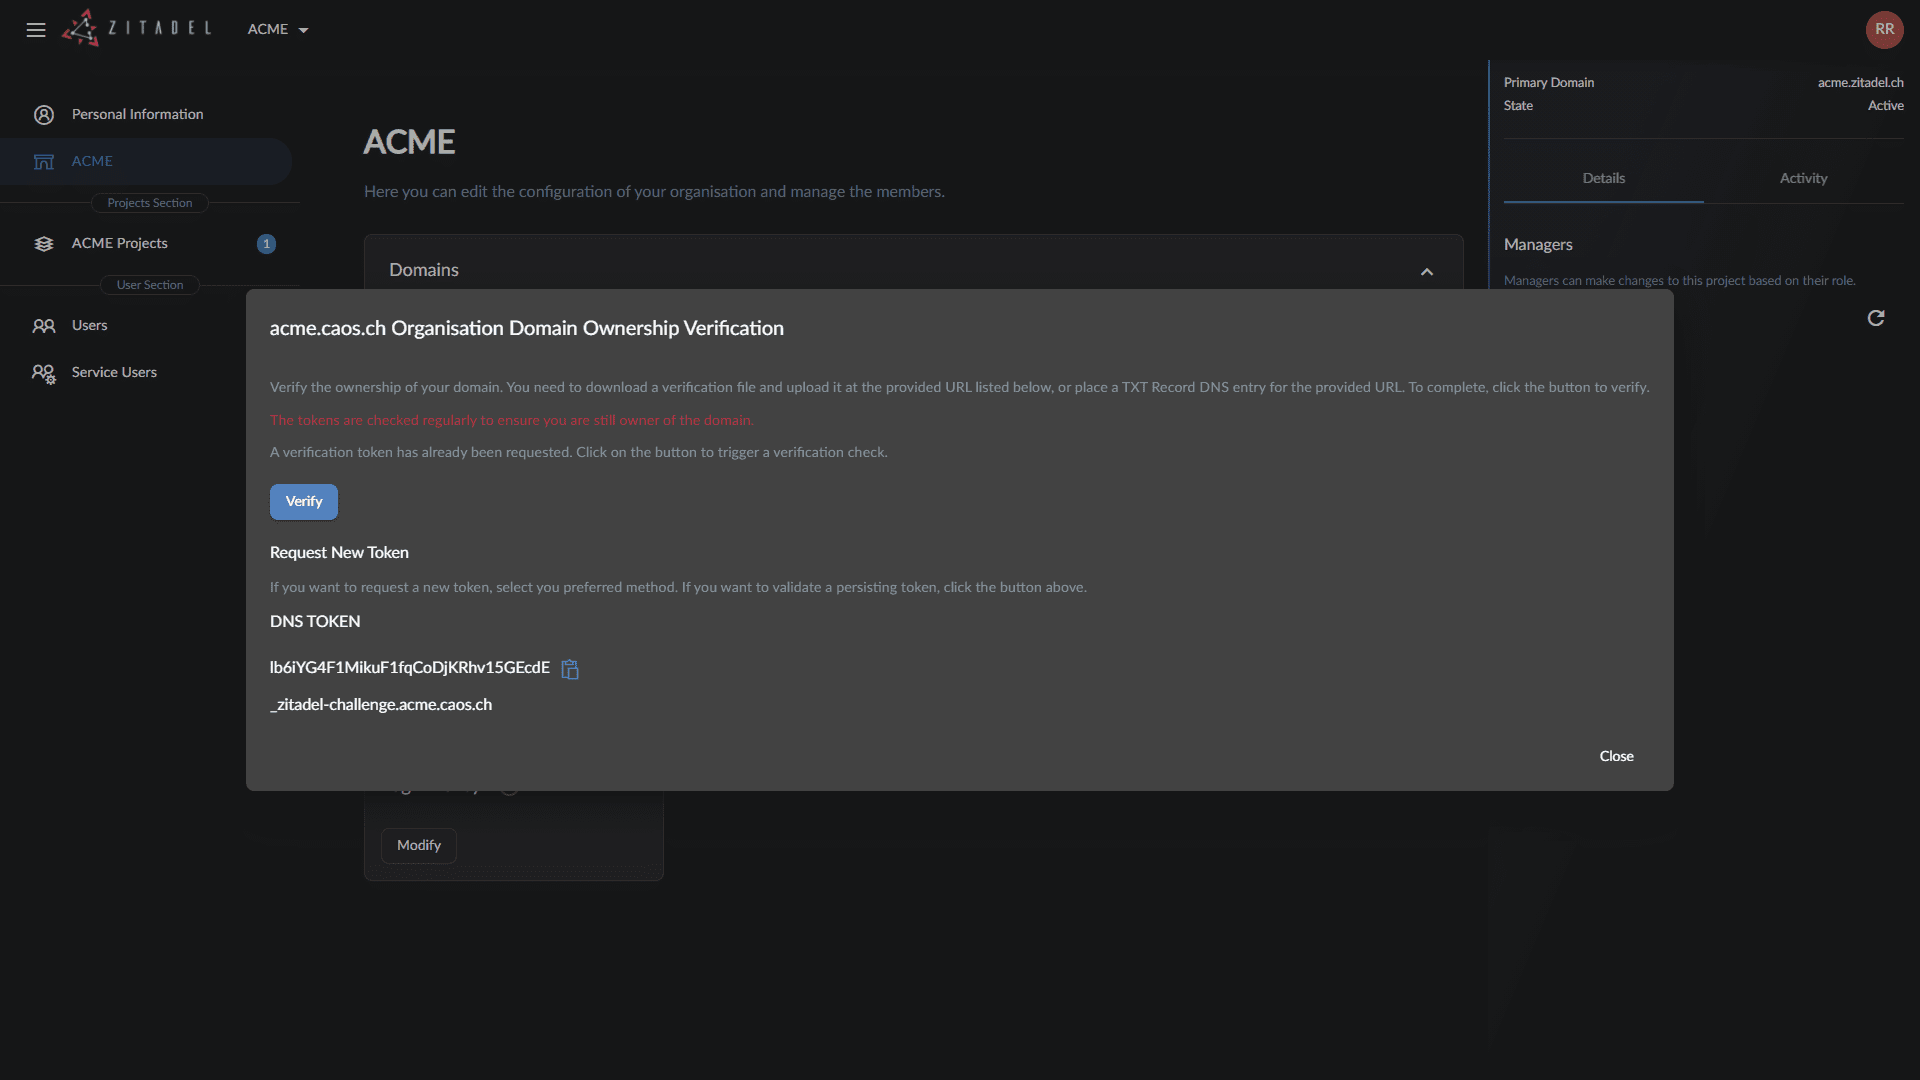Open the ACME organisation dropdown

[x=278, y=30]
